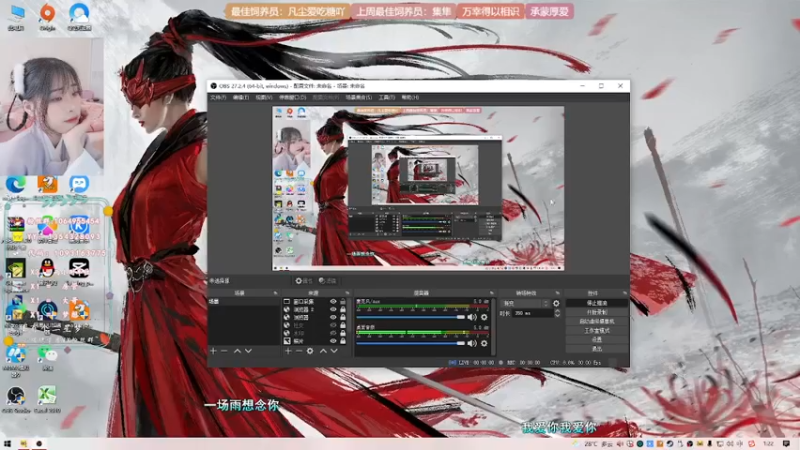Image resolution: width=800 pixels, height=450 pixels.
Task: Increase transition duration with up arrow
Action: tap(557, 311)
